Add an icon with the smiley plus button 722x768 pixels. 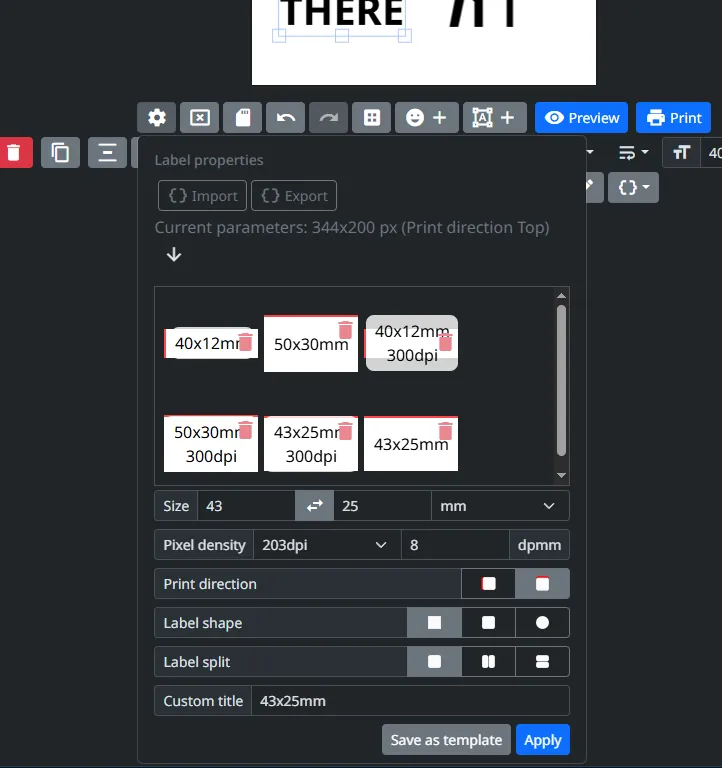coord(427,118)
